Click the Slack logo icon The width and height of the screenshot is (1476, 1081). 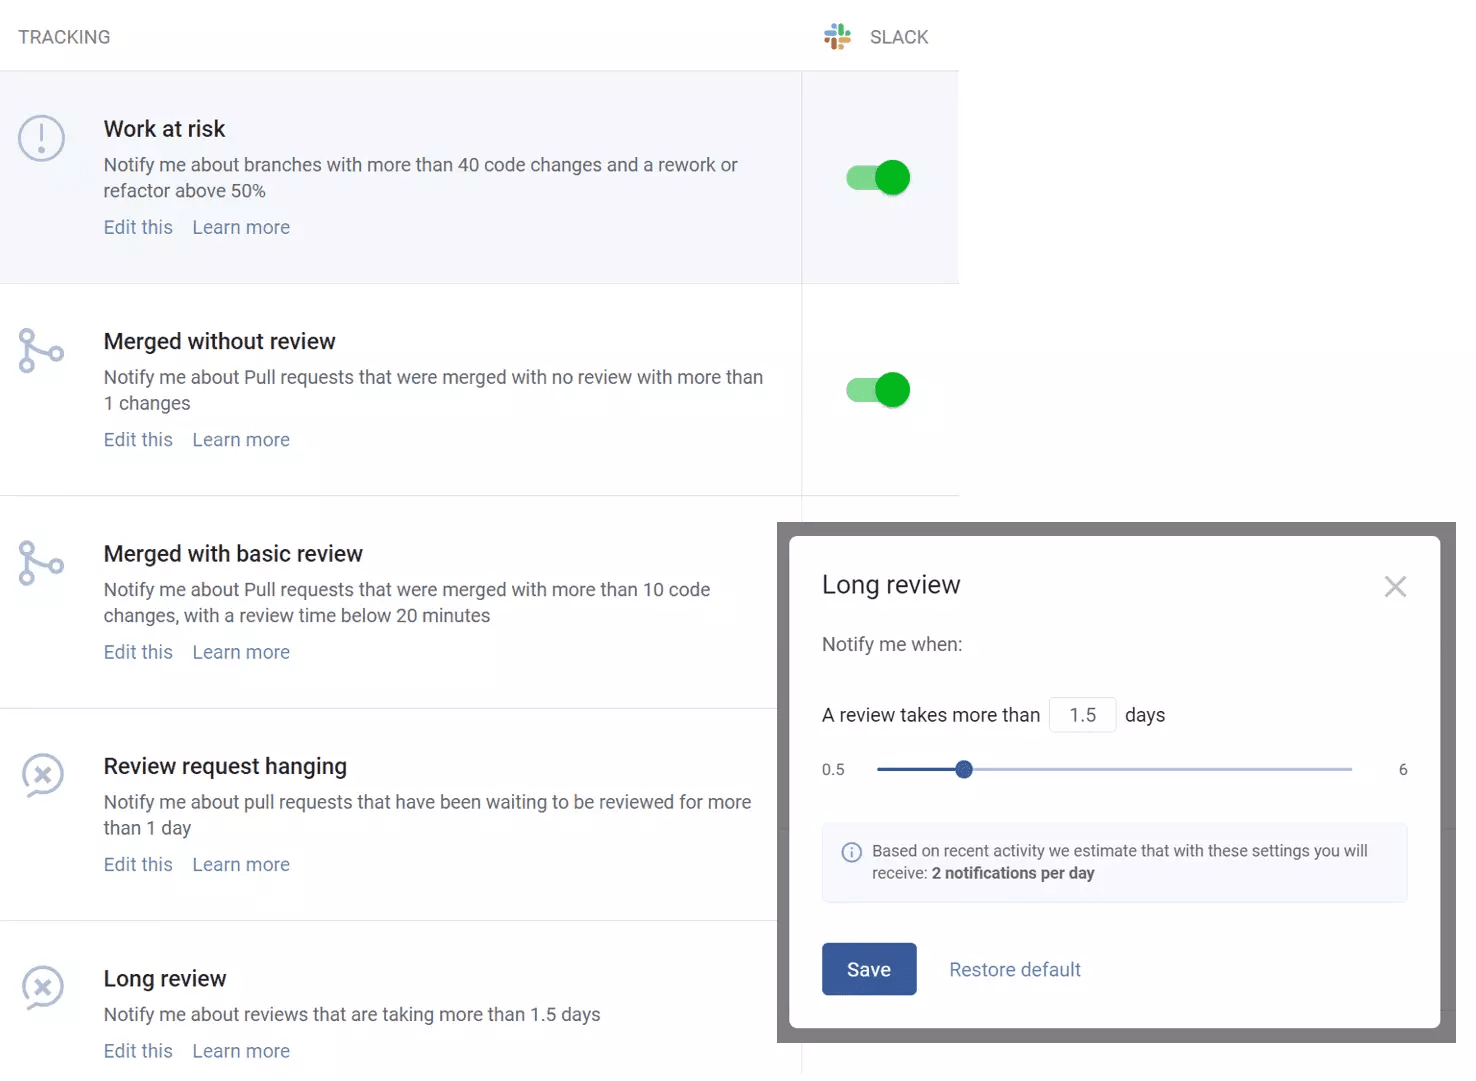(x=837, y=36)
